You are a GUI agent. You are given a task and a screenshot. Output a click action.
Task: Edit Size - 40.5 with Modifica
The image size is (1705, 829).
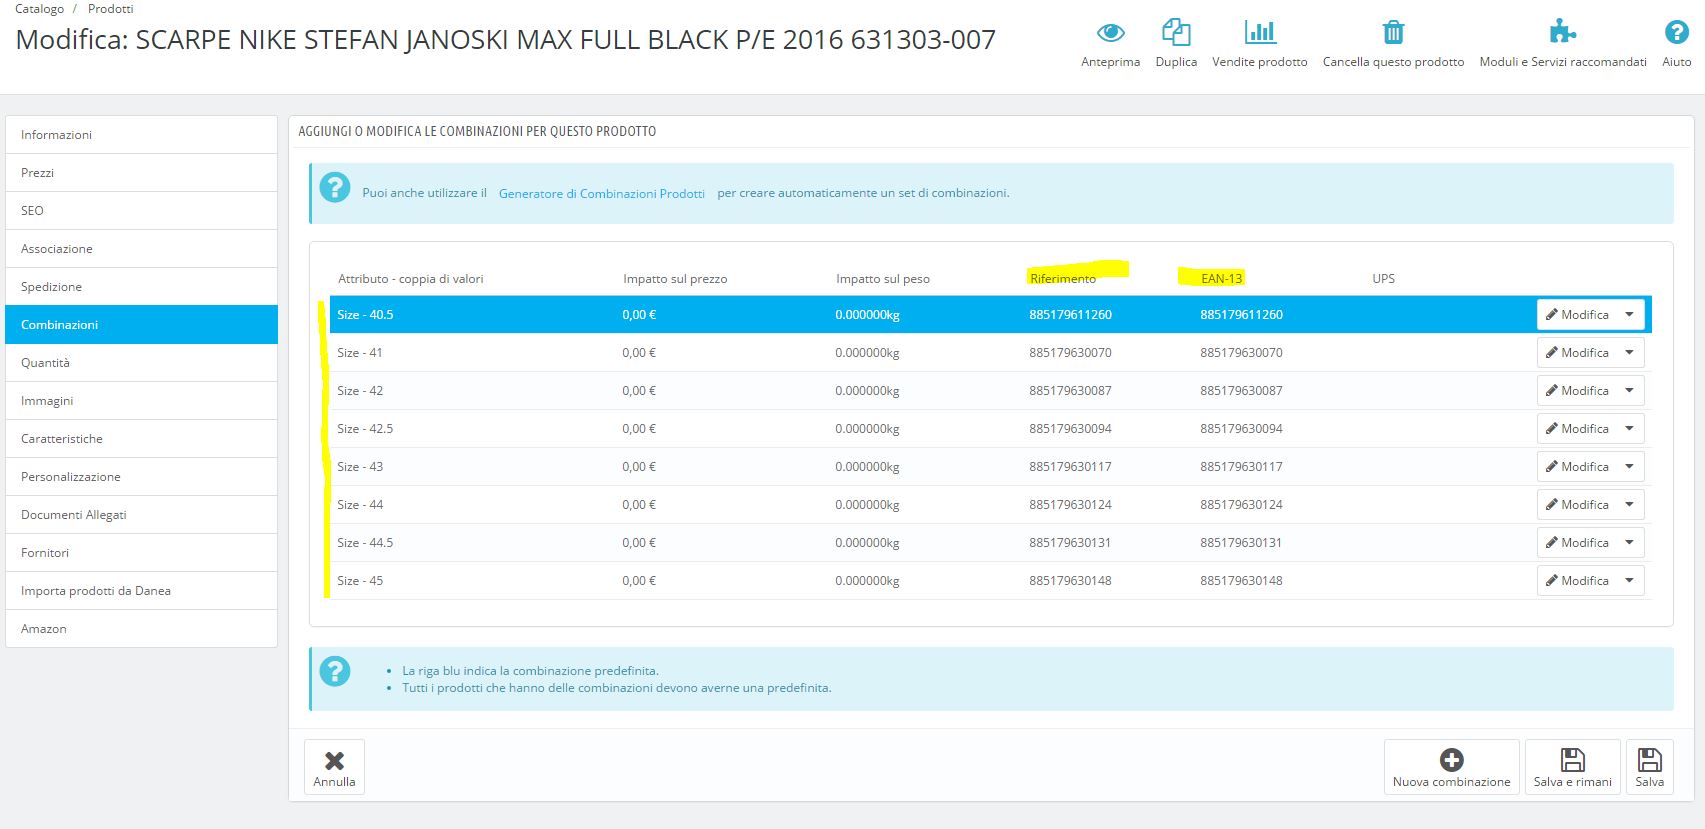[x=1577, y=315]
